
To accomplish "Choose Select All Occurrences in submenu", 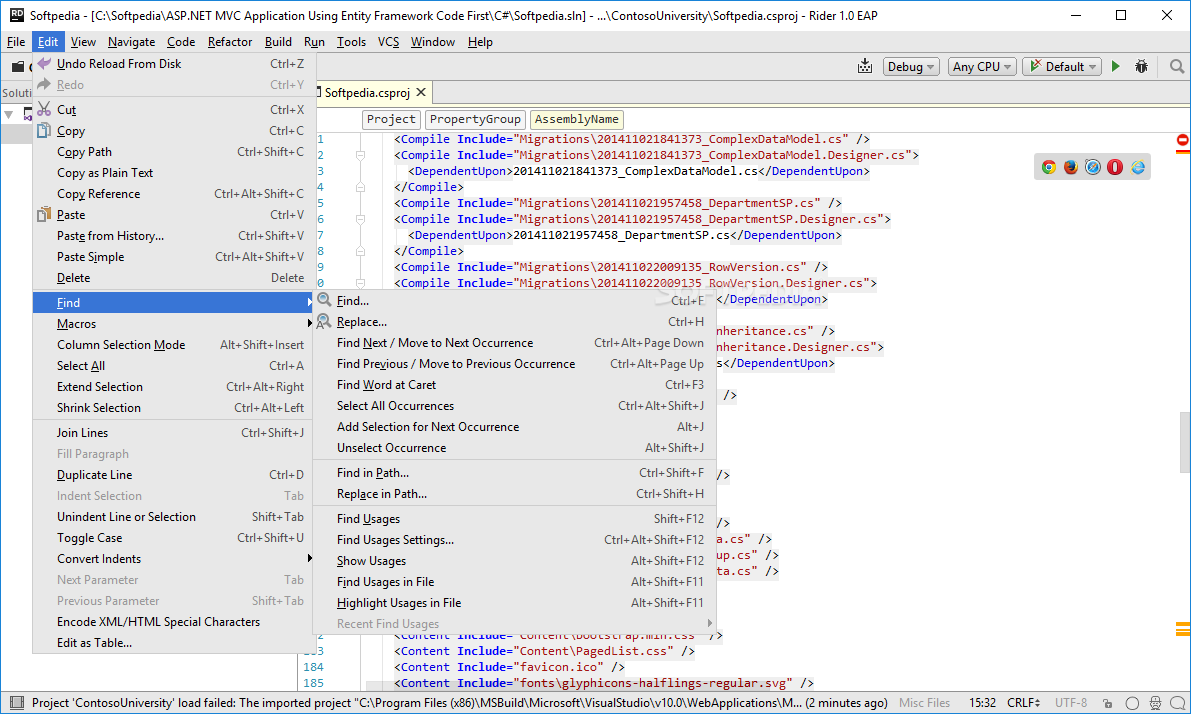I will pos(514,406).
